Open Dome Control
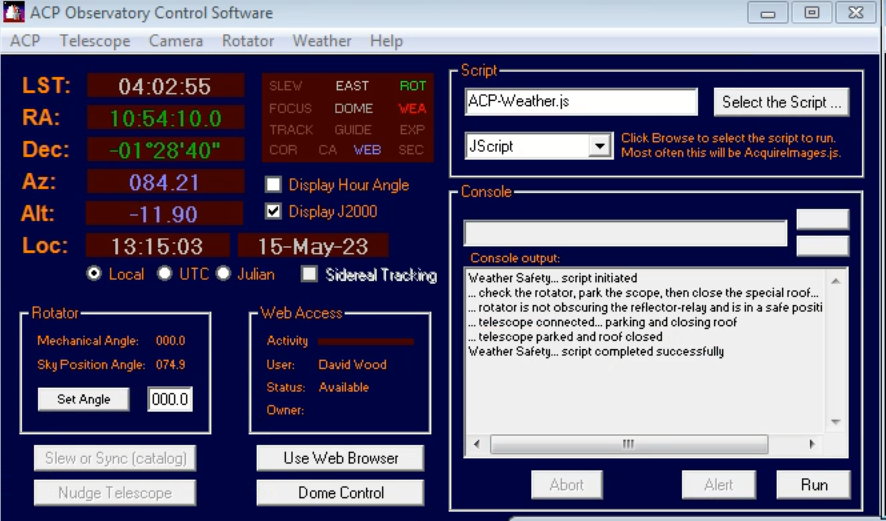The height and width of the screenshot is (521, 886). click(x=340, y=492)
